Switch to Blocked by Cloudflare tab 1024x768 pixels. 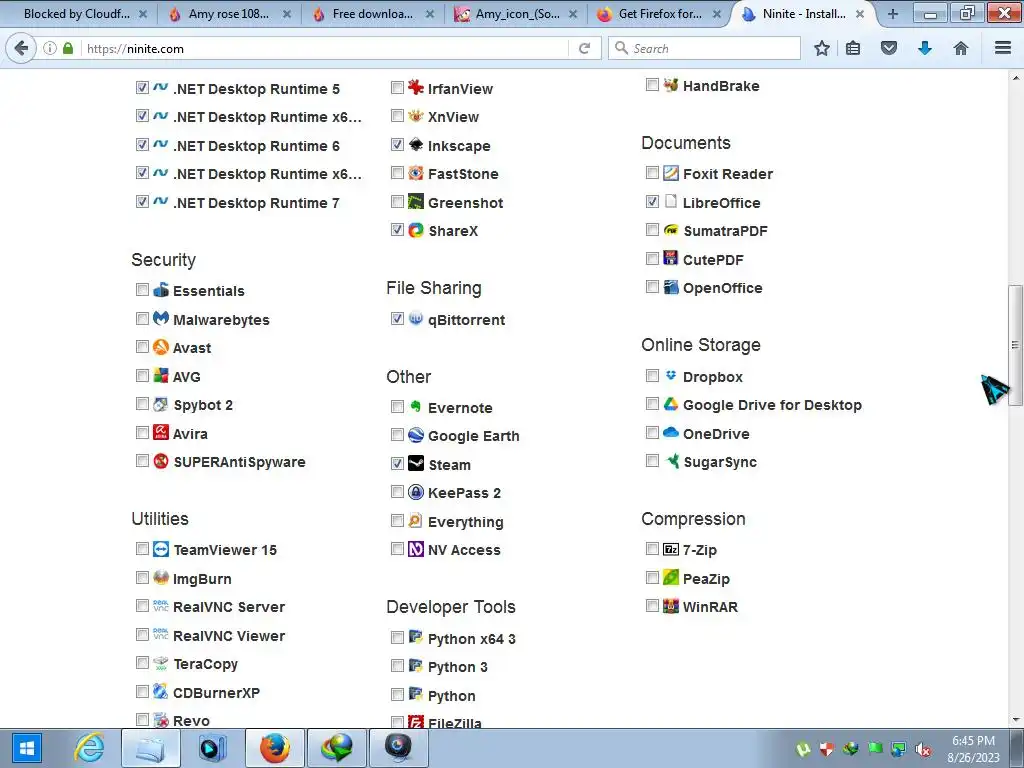click(76, 14)
